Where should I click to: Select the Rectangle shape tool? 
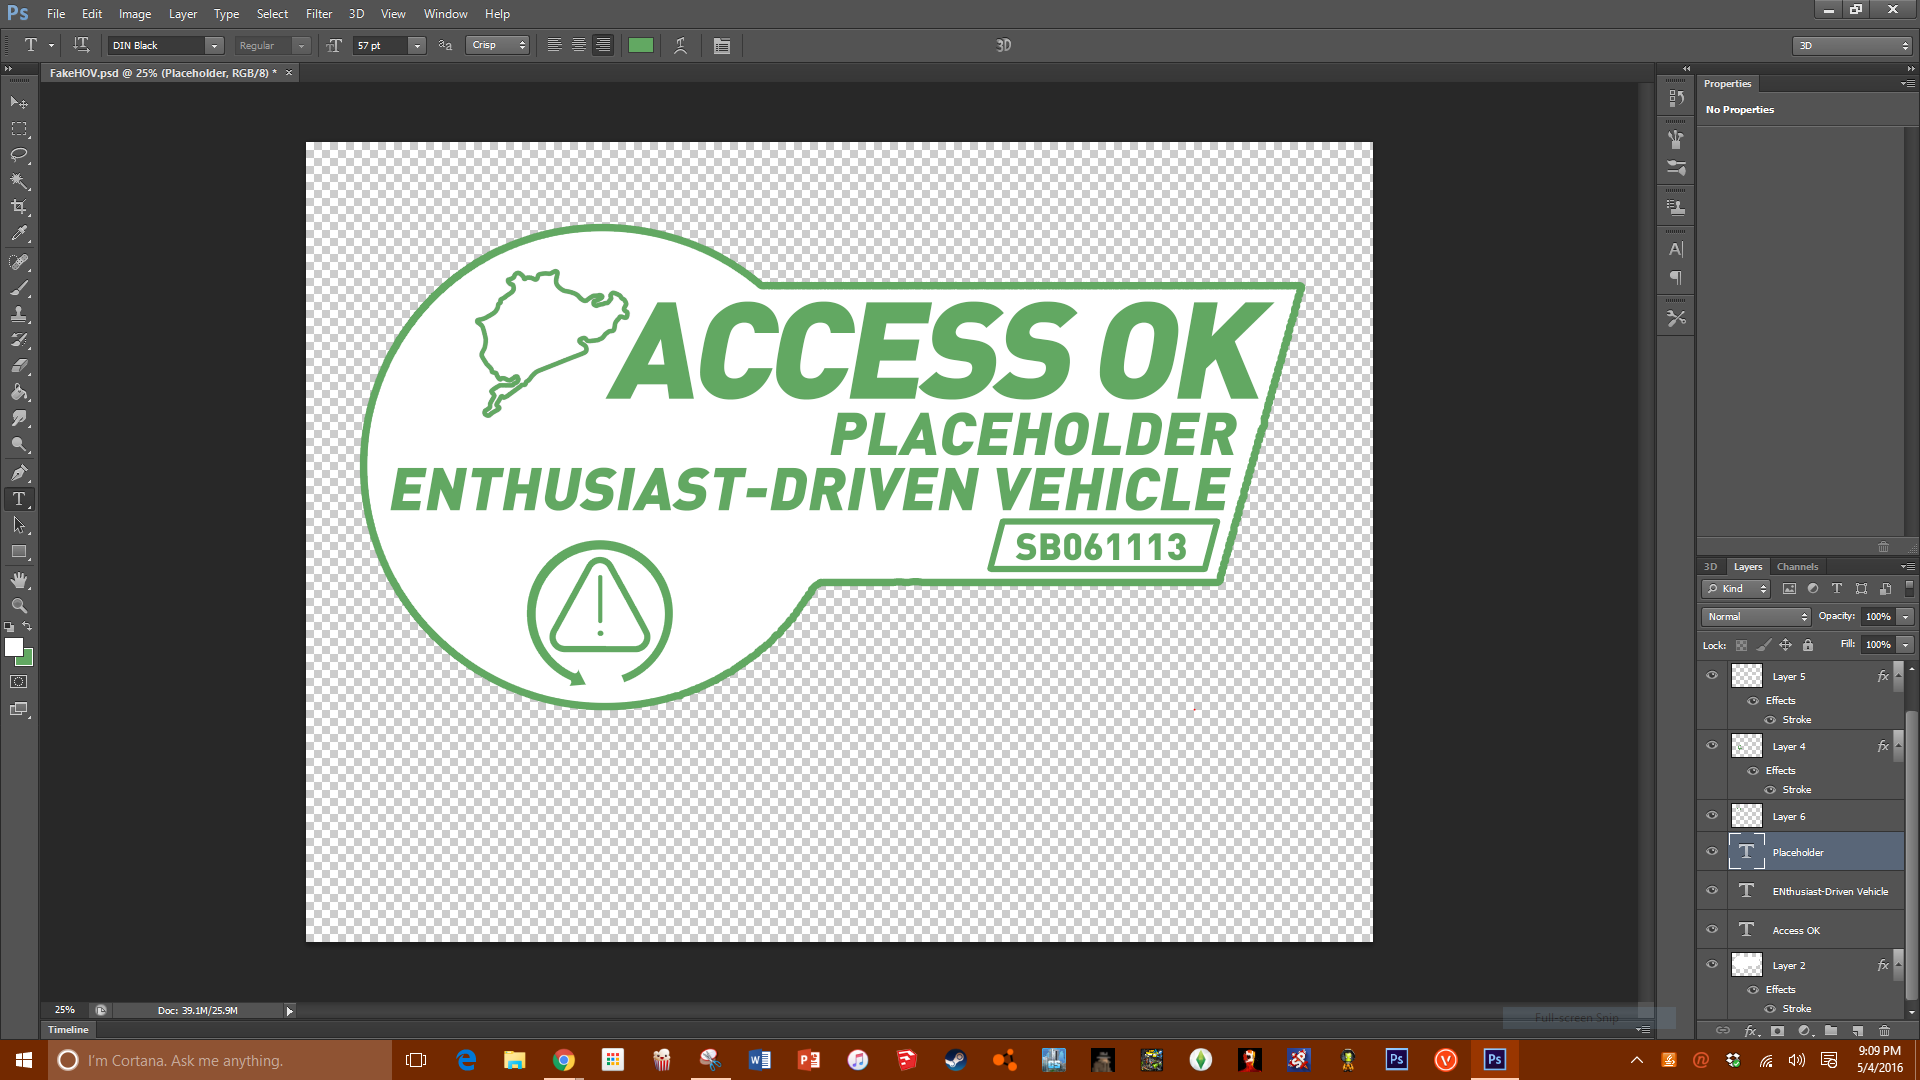(x=19, y=552)
